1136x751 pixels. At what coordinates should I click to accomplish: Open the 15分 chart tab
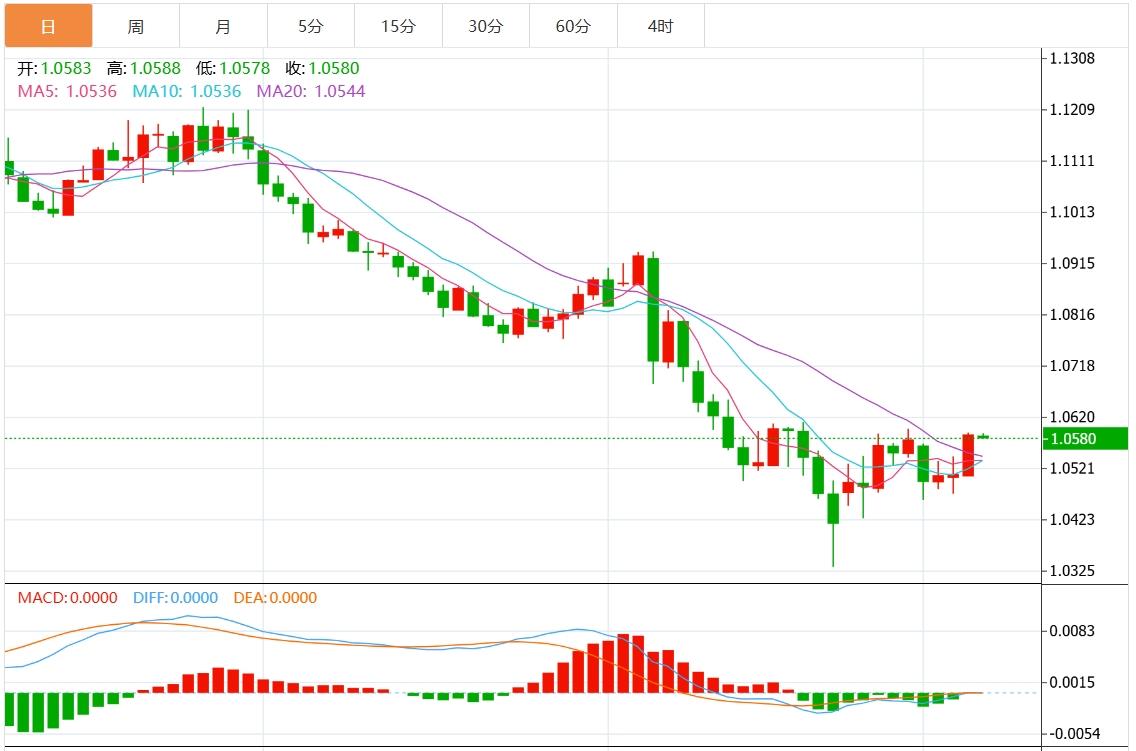click(398, 26)
